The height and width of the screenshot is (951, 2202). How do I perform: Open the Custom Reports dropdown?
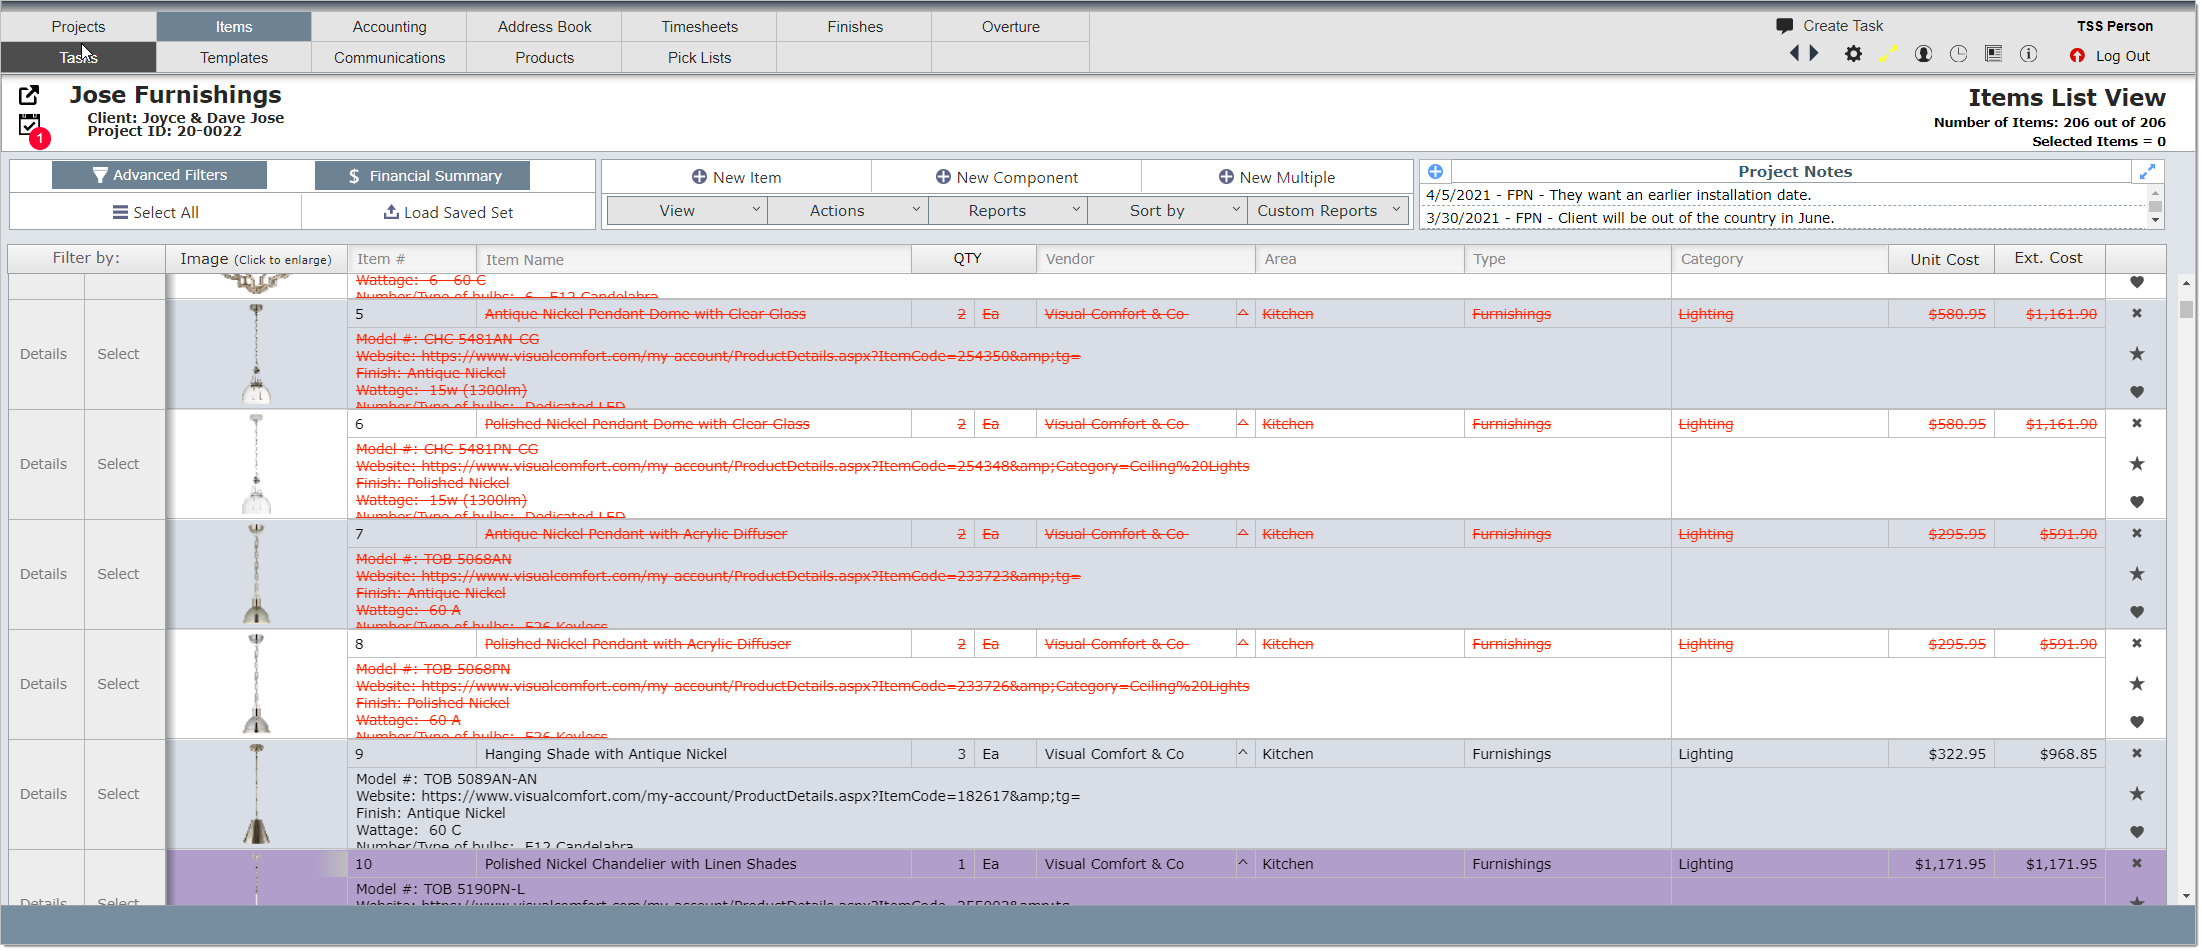1328,211
